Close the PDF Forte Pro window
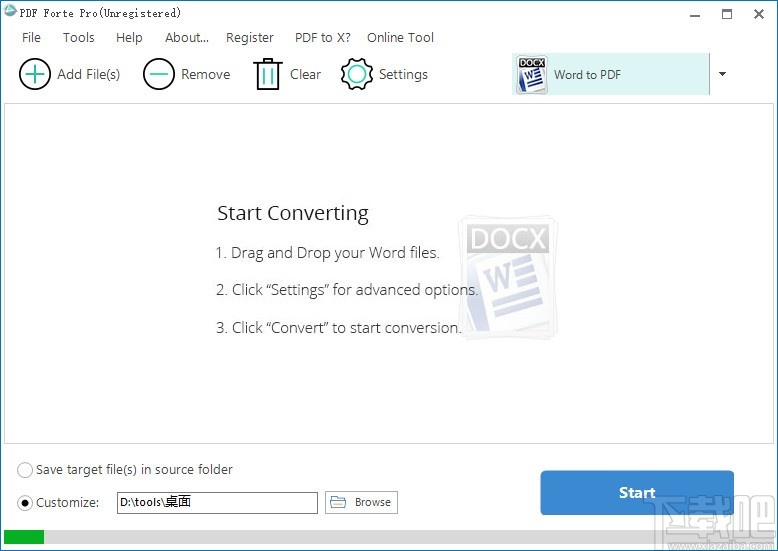 point(759,14)
